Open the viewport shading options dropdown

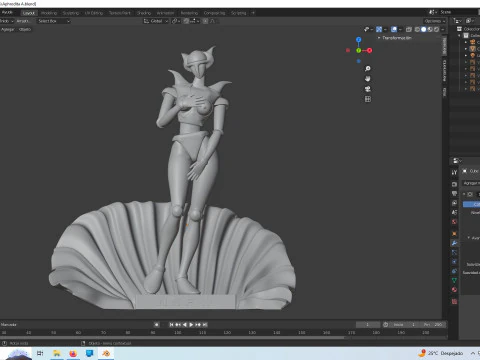443,29
